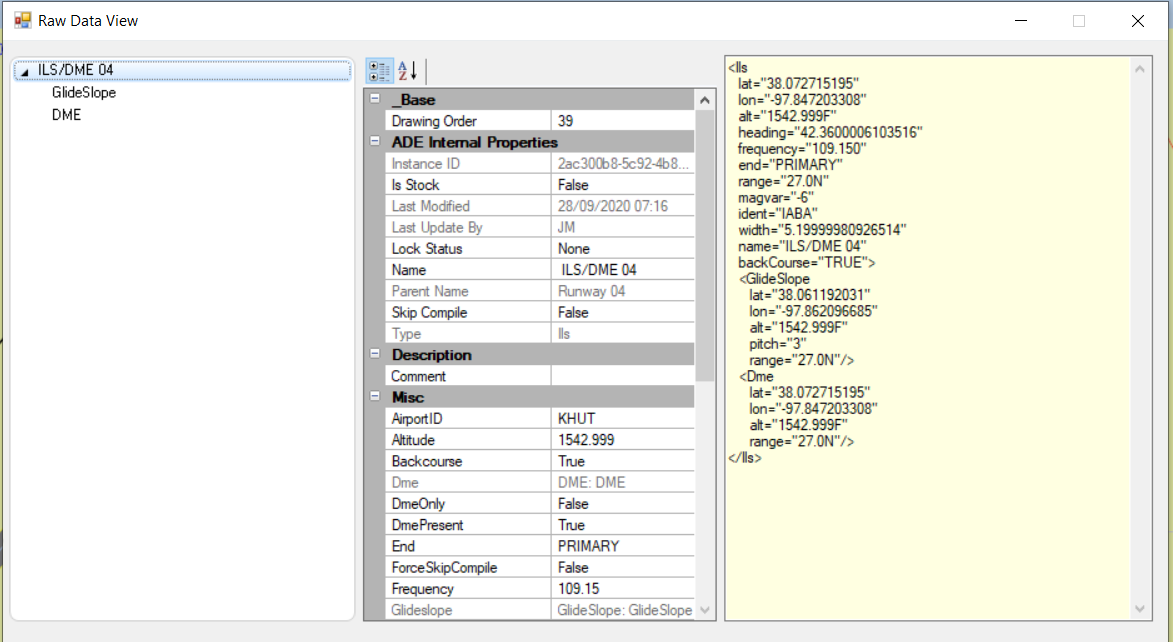
Task: Collapse the ADE Internal Properties category
Action: click(375, 141)
